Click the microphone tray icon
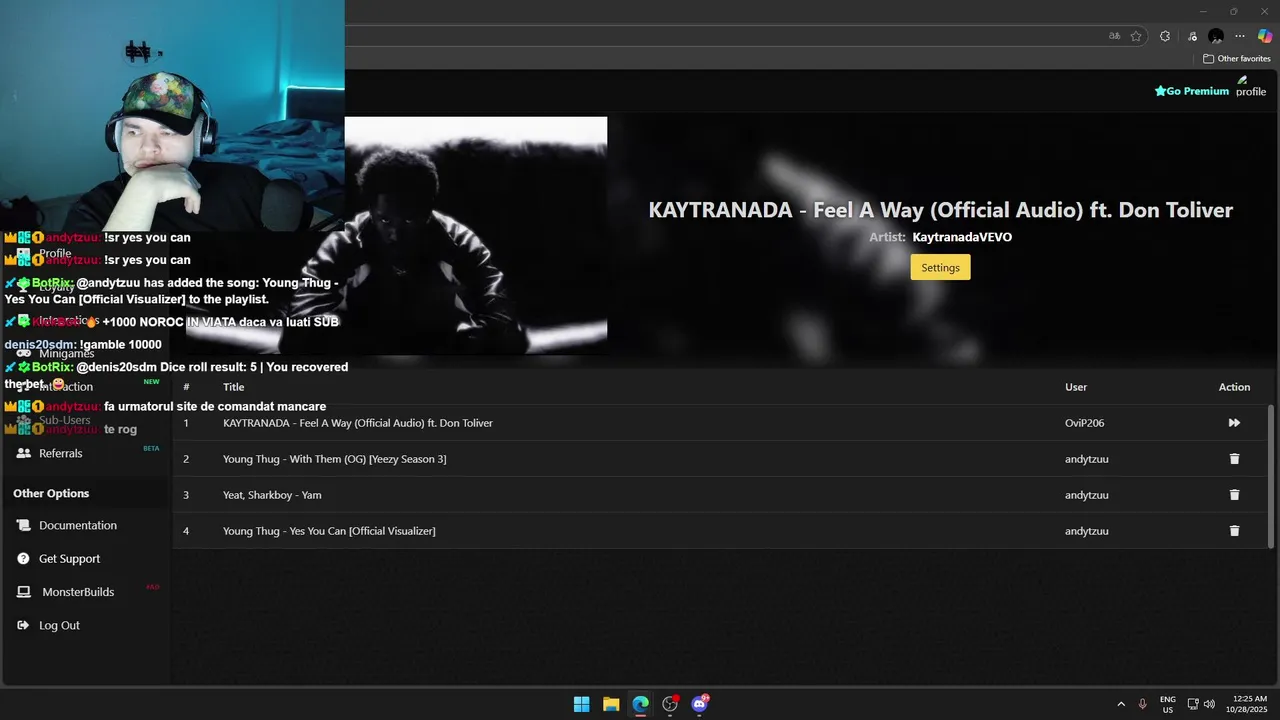 (1142, 704)
